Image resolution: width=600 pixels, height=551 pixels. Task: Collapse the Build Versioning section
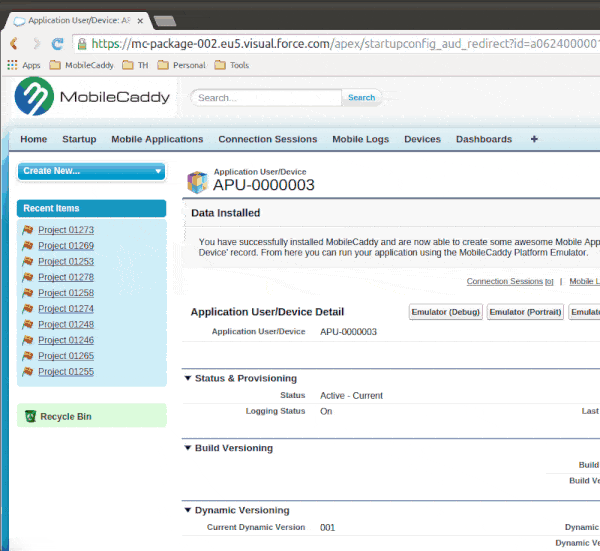coord(187,448)
